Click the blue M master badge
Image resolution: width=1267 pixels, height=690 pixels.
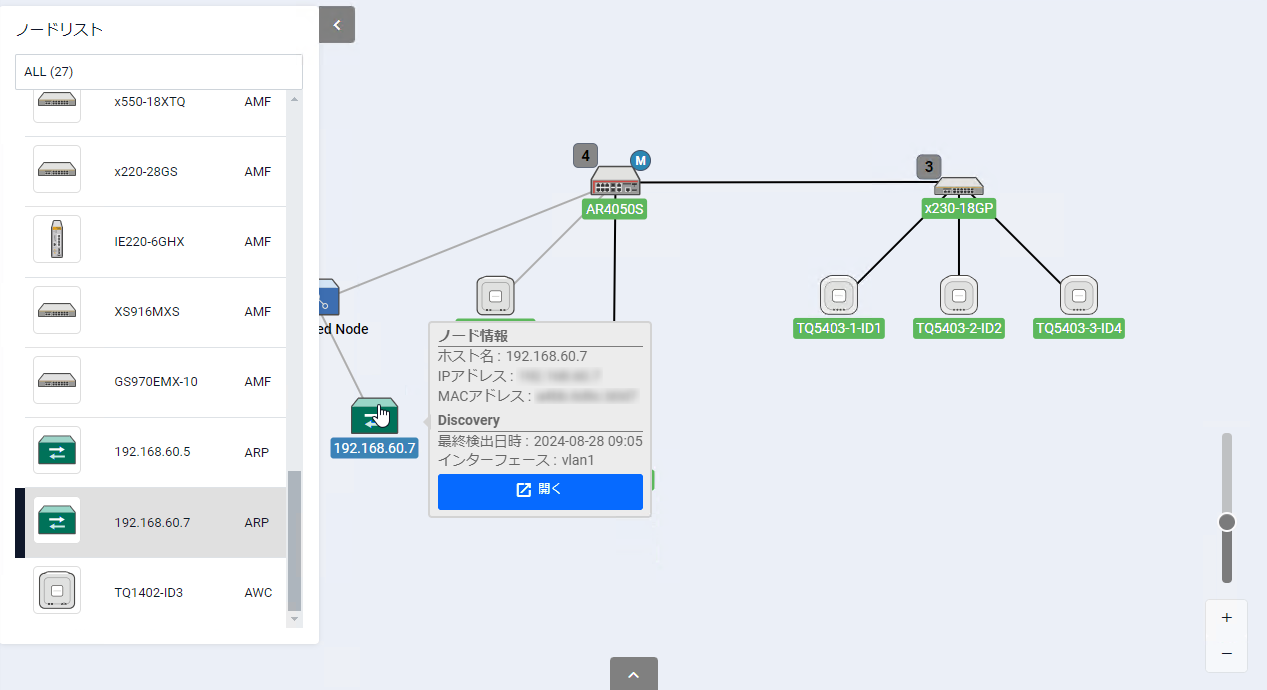[x=640, y=160]
